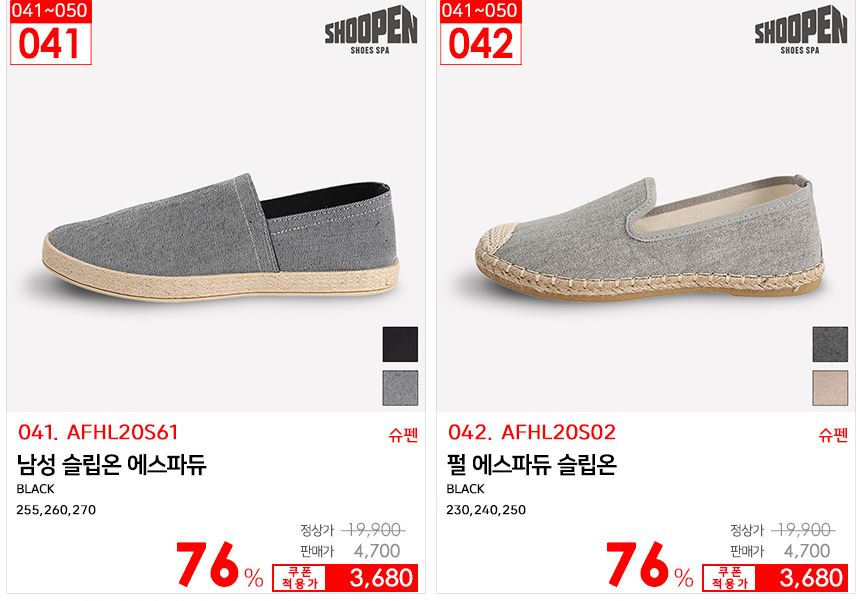Image resolution: width=856 pixels, height=601 pixels.
Task: Click the SHOOPEN logo on product 042
Action: [801, 30]
